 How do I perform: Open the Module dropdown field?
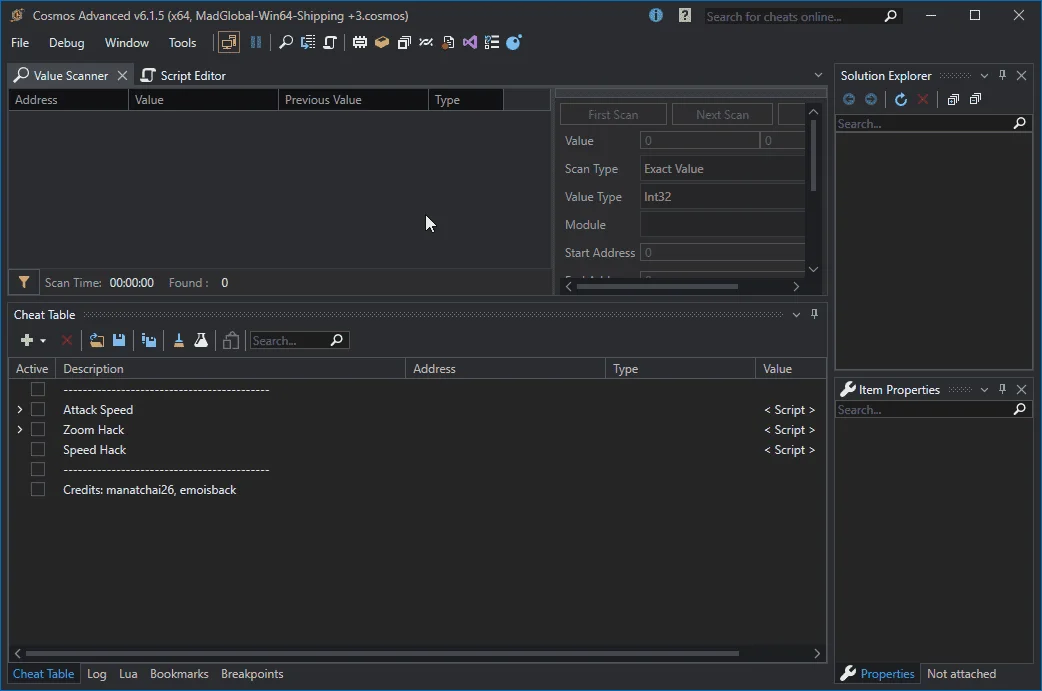click(x=722, y=225)
